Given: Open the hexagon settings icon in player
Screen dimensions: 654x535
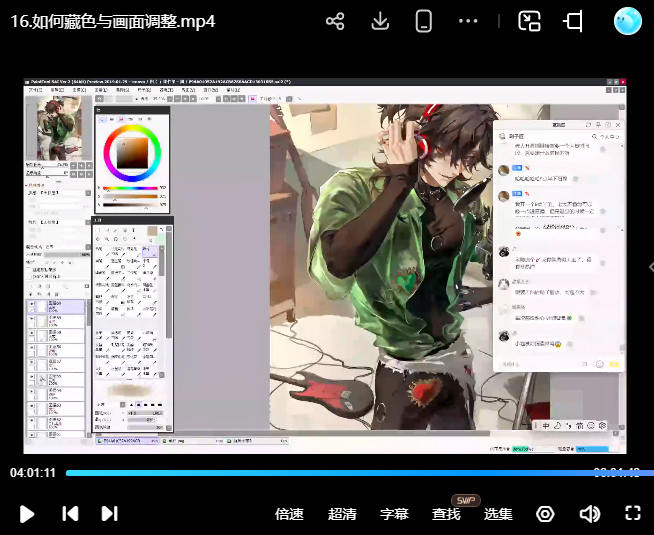Looking at the screenshot, I should (x=545, y=514).
